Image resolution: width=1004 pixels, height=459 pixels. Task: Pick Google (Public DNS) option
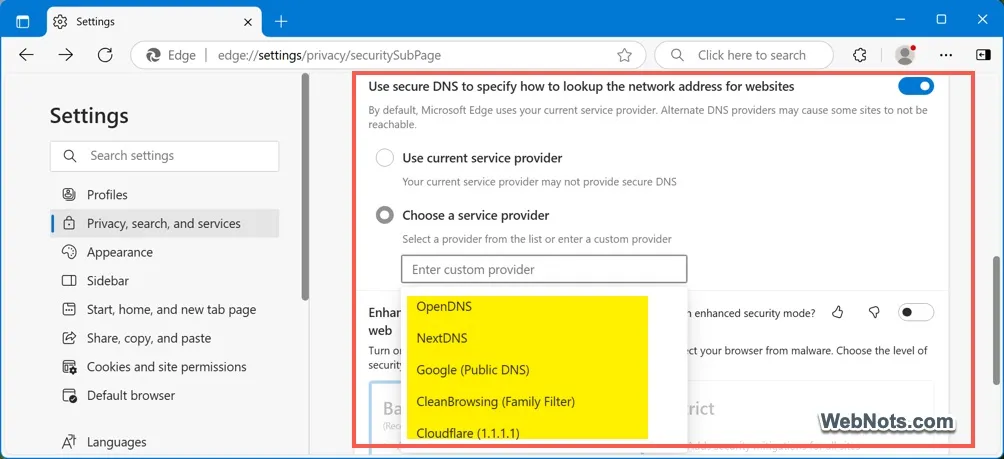pyautogui.click(x=473, y=370)
